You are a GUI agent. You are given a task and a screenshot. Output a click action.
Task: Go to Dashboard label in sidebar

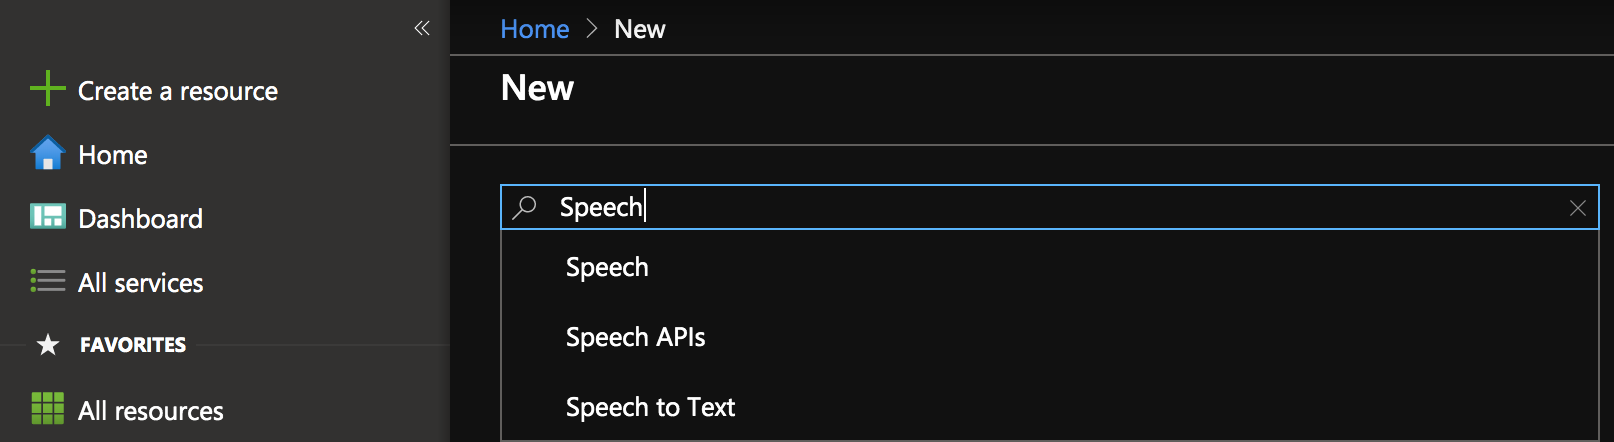tap(140, 219)
